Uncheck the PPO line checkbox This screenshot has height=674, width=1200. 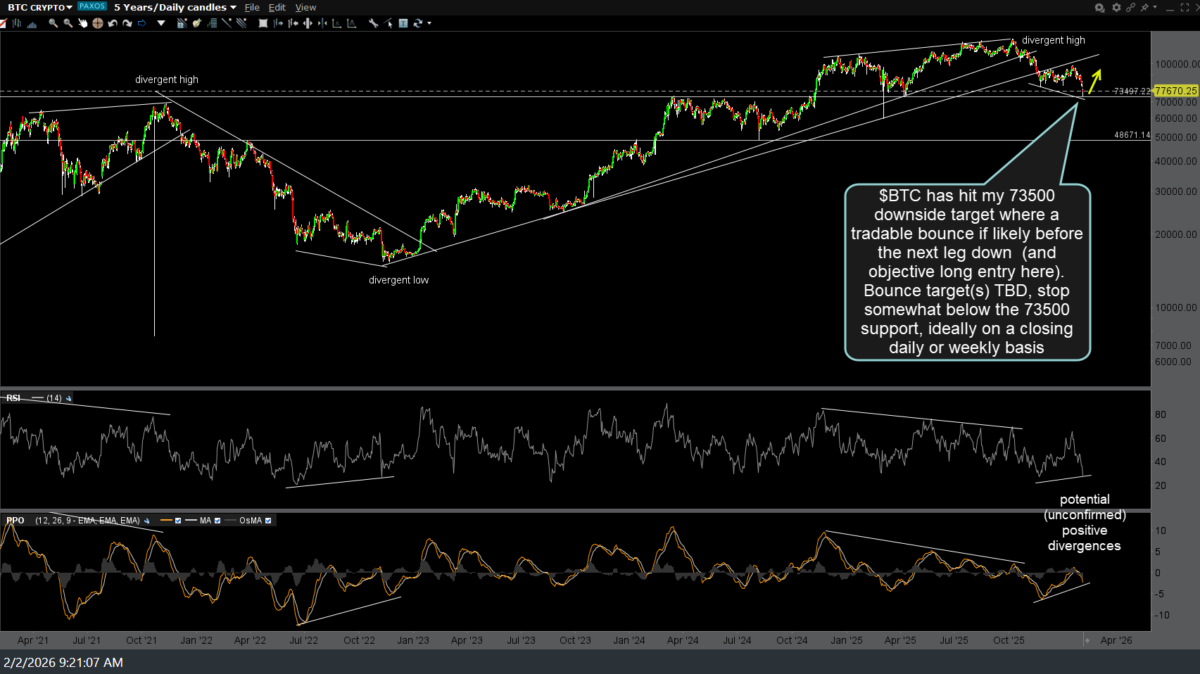coord(178,521)
